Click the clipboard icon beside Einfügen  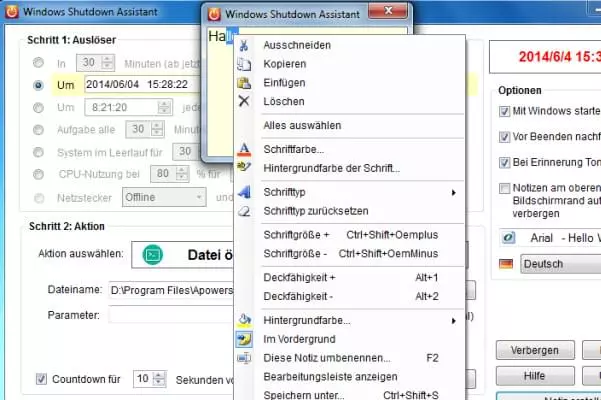pos(244,83)
